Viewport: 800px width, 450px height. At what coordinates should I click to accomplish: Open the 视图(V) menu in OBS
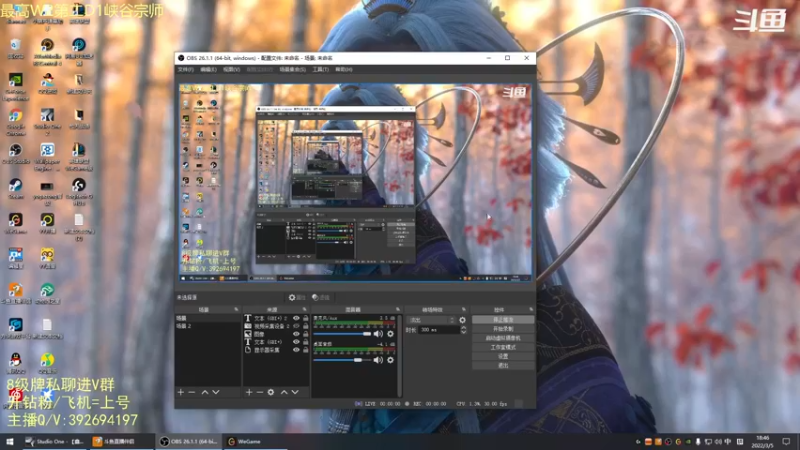232,69
